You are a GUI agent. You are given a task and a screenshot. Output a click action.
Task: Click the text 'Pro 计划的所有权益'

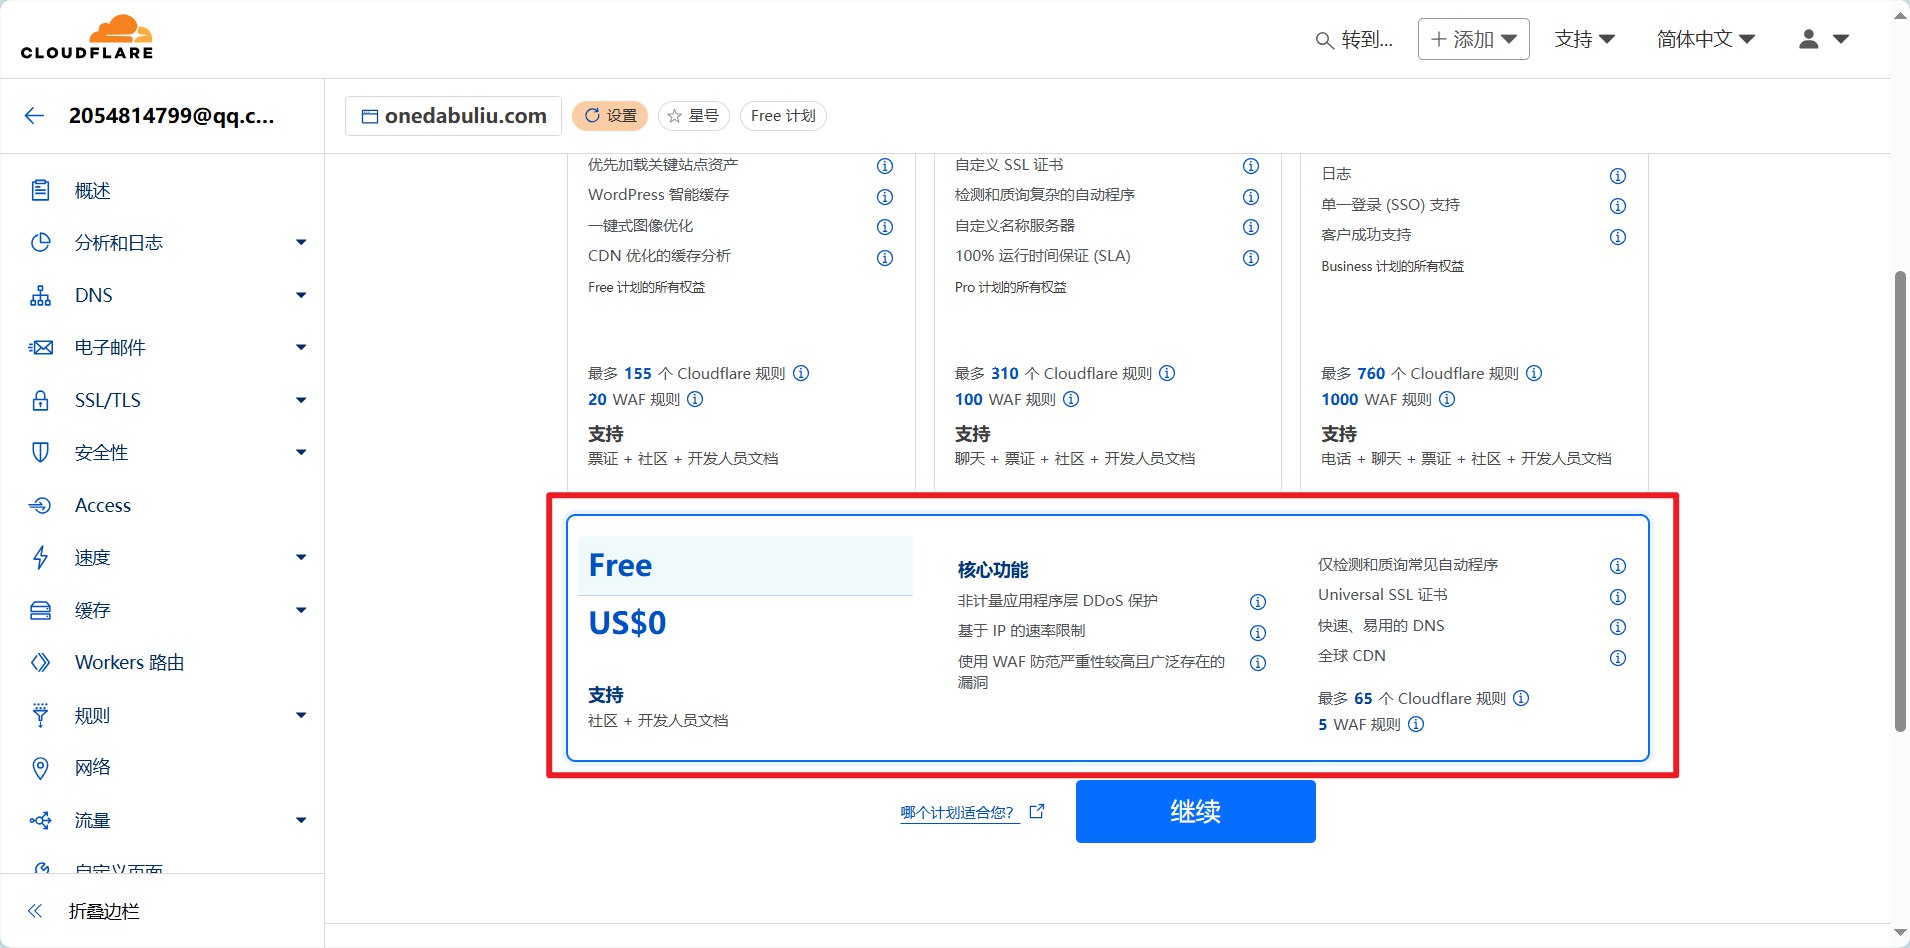[x=1010, y=287]
